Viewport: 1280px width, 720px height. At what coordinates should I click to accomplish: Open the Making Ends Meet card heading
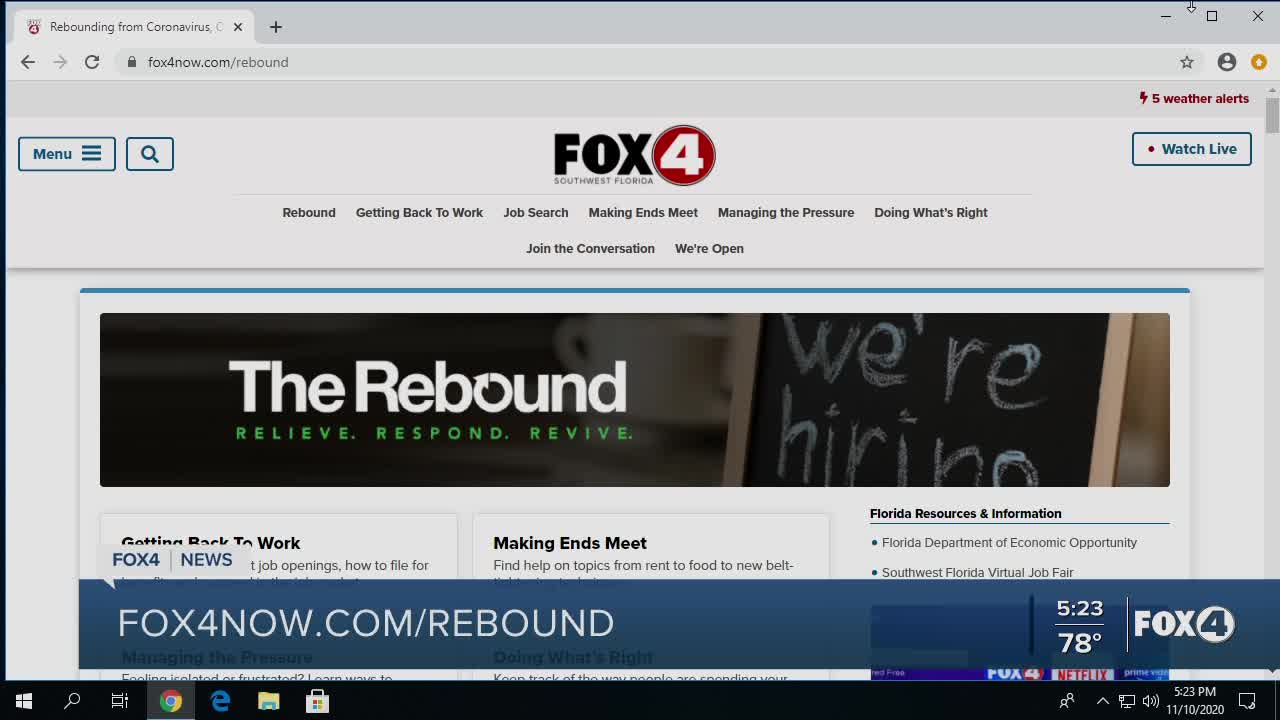pyautogui.click(x=570, y=543)
